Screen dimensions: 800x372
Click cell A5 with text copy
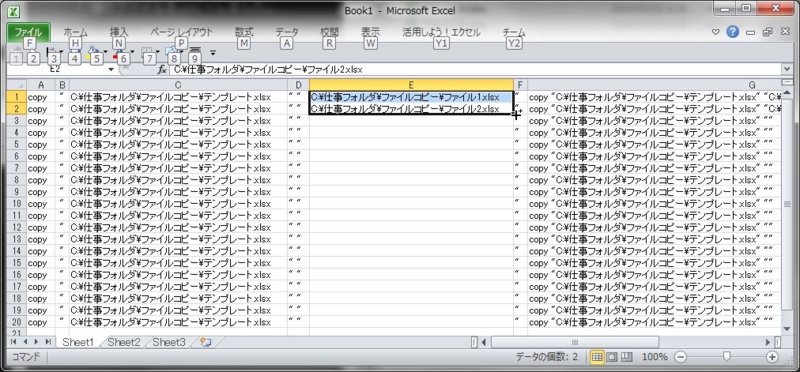pyautogui.click(x=40, y=144)
